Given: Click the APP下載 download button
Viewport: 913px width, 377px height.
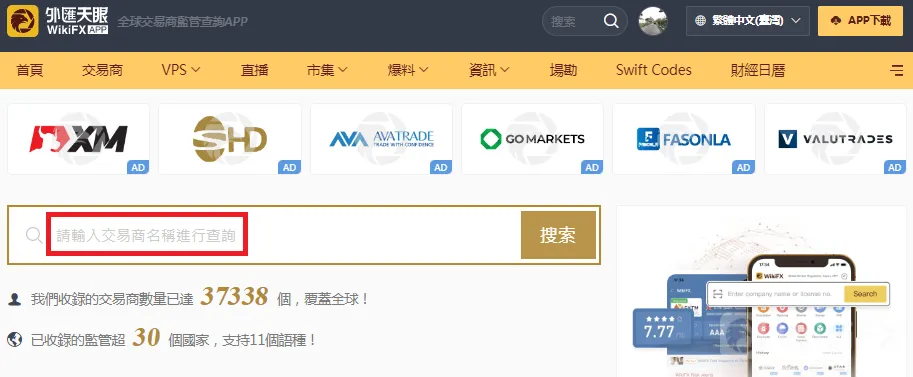Looking at the screenshot, I should pos(861,21).
